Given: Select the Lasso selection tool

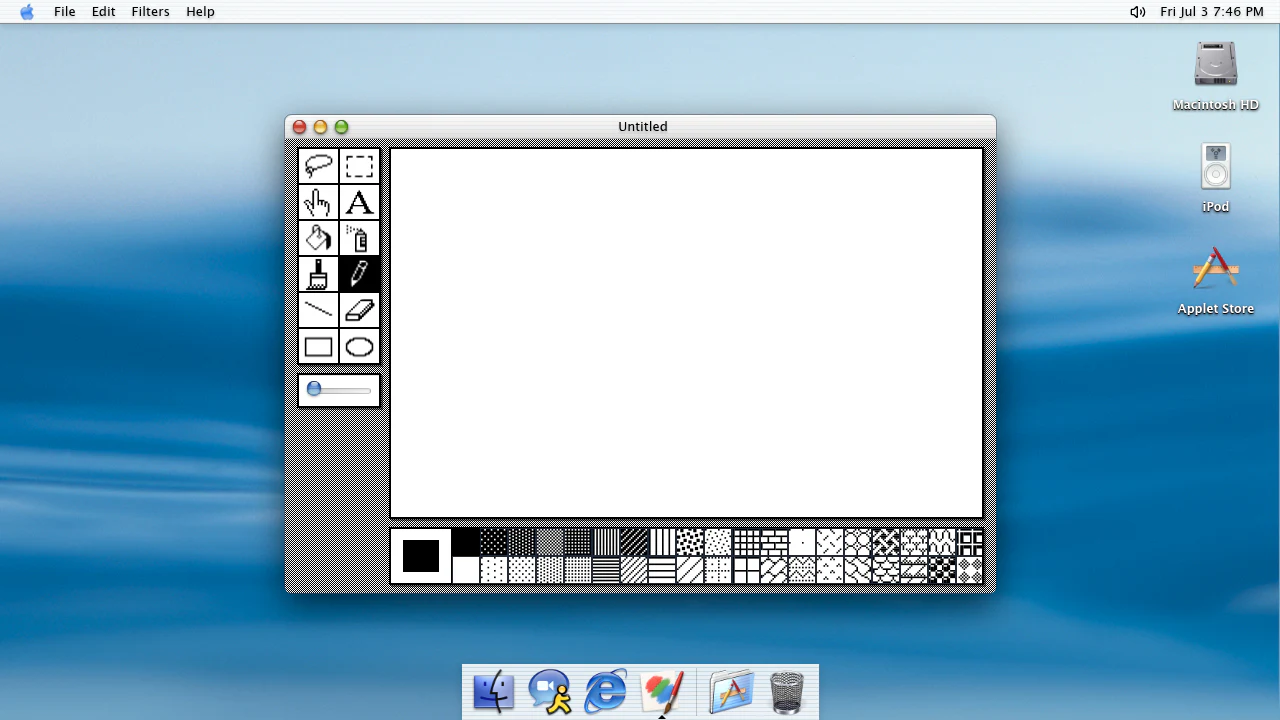Looking at the screenshot, I should 319,166.
